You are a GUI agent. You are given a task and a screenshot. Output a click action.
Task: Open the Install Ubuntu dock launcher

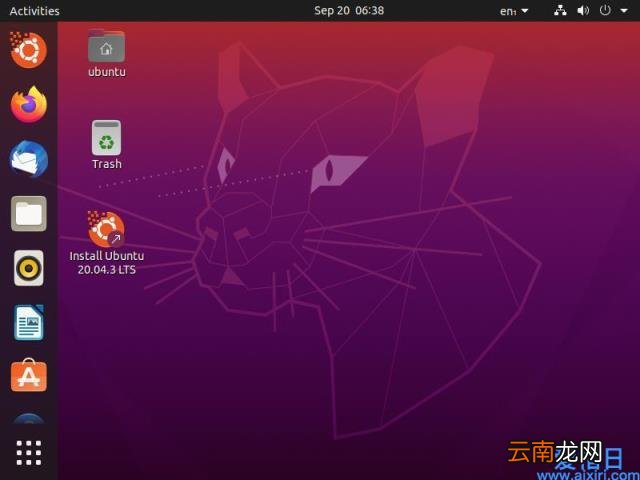point(29,50)
